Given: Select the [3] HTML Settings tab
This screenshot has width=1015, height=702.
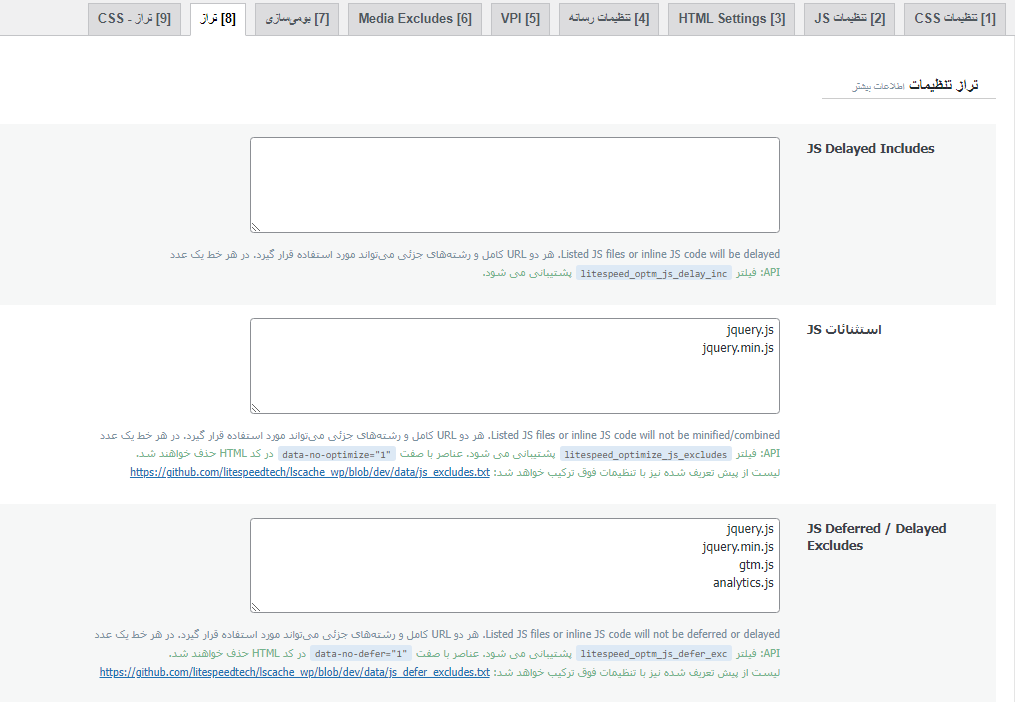Looking at the screenshot, I should [731, 19].
